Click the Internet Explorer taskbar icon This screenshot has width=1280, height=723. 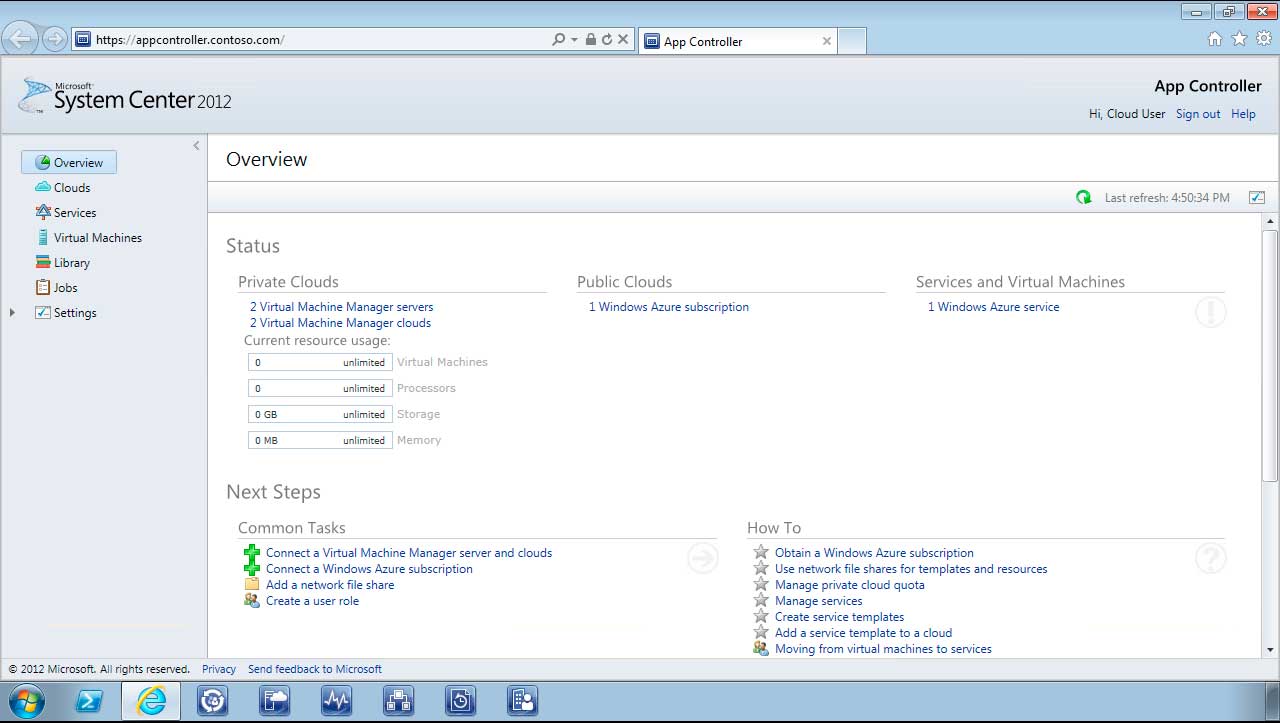pyautogui.click(x=151, y=701)
